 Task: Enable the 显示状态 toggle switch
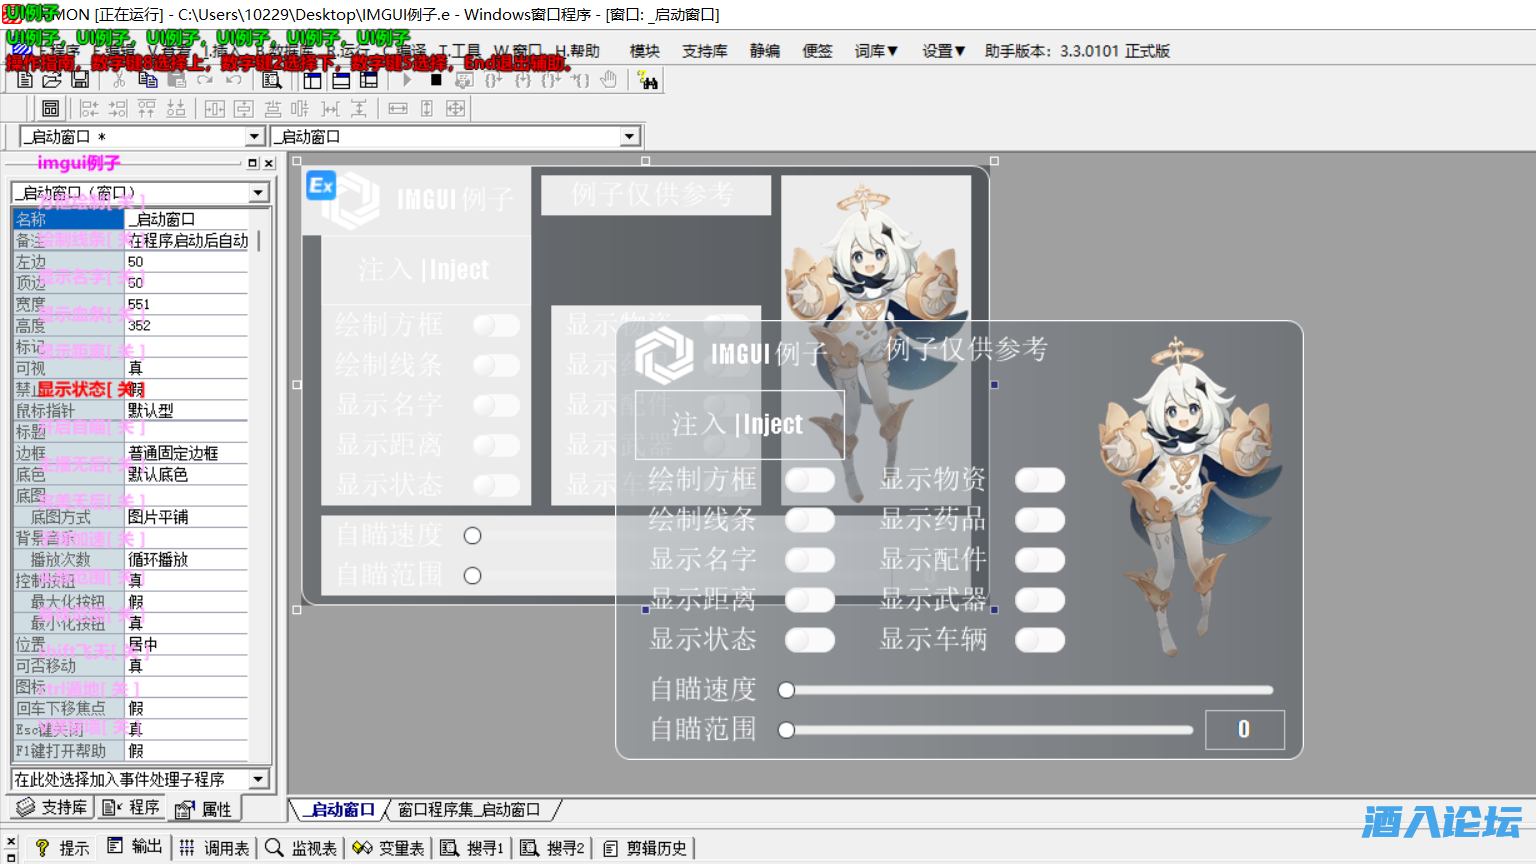[x=810, y=640]
